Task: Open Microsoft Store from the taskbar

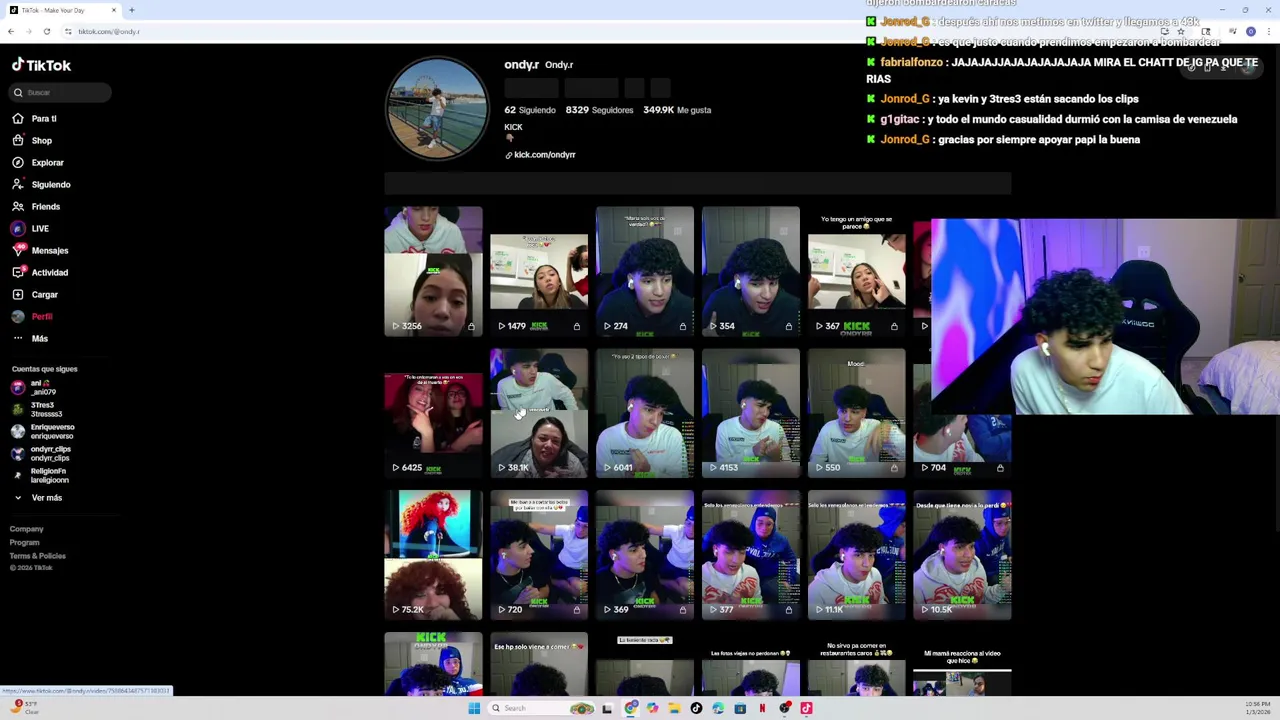Action: 740,708
